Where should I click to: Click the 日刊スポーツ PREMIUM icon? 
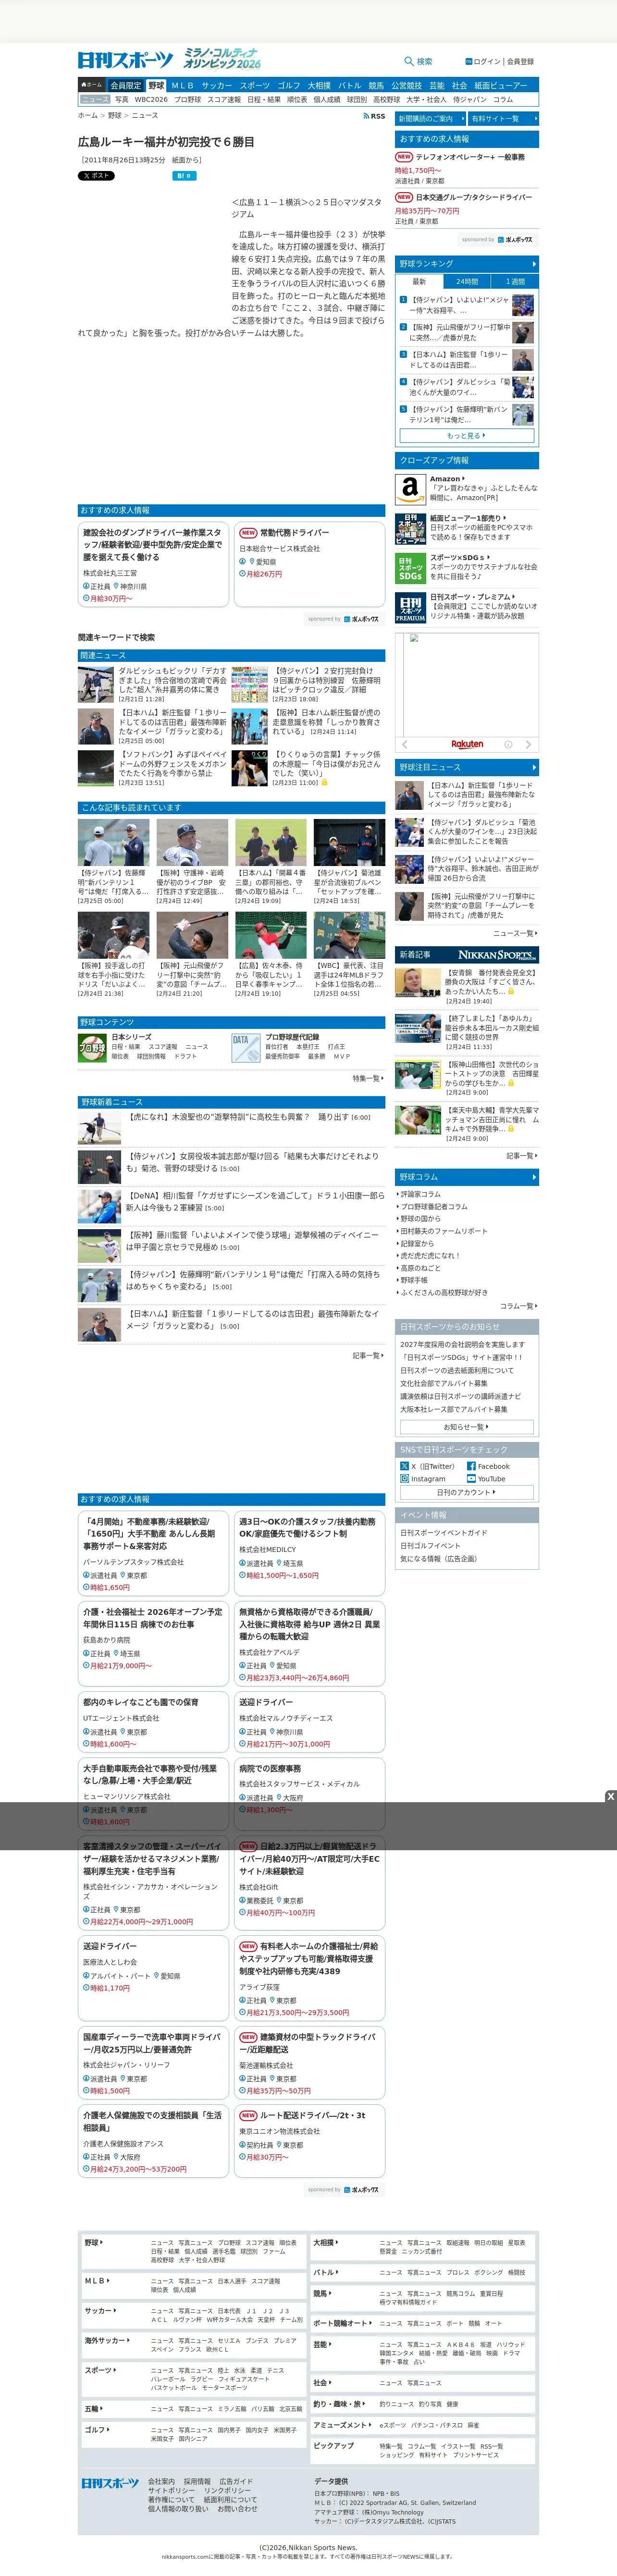tap(410, 607)
